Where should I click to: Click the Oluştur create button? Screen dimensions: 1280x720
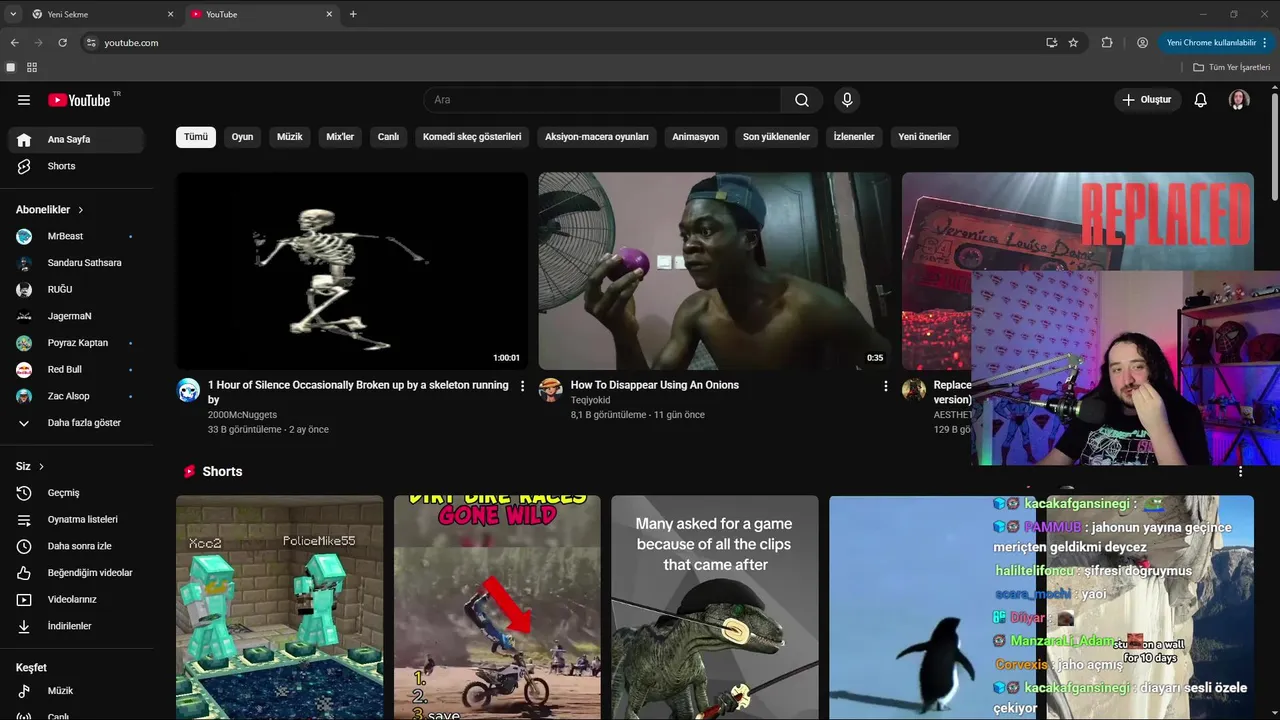[1147, 100]
